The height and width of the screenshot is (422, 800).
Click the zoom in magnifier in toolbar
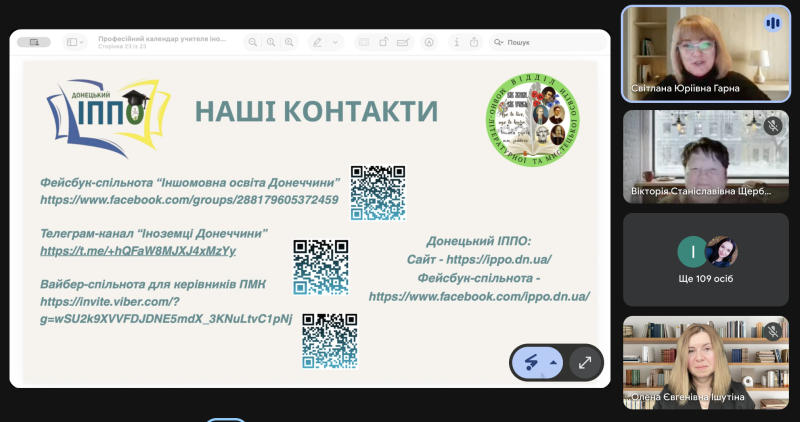coord(289,42)
